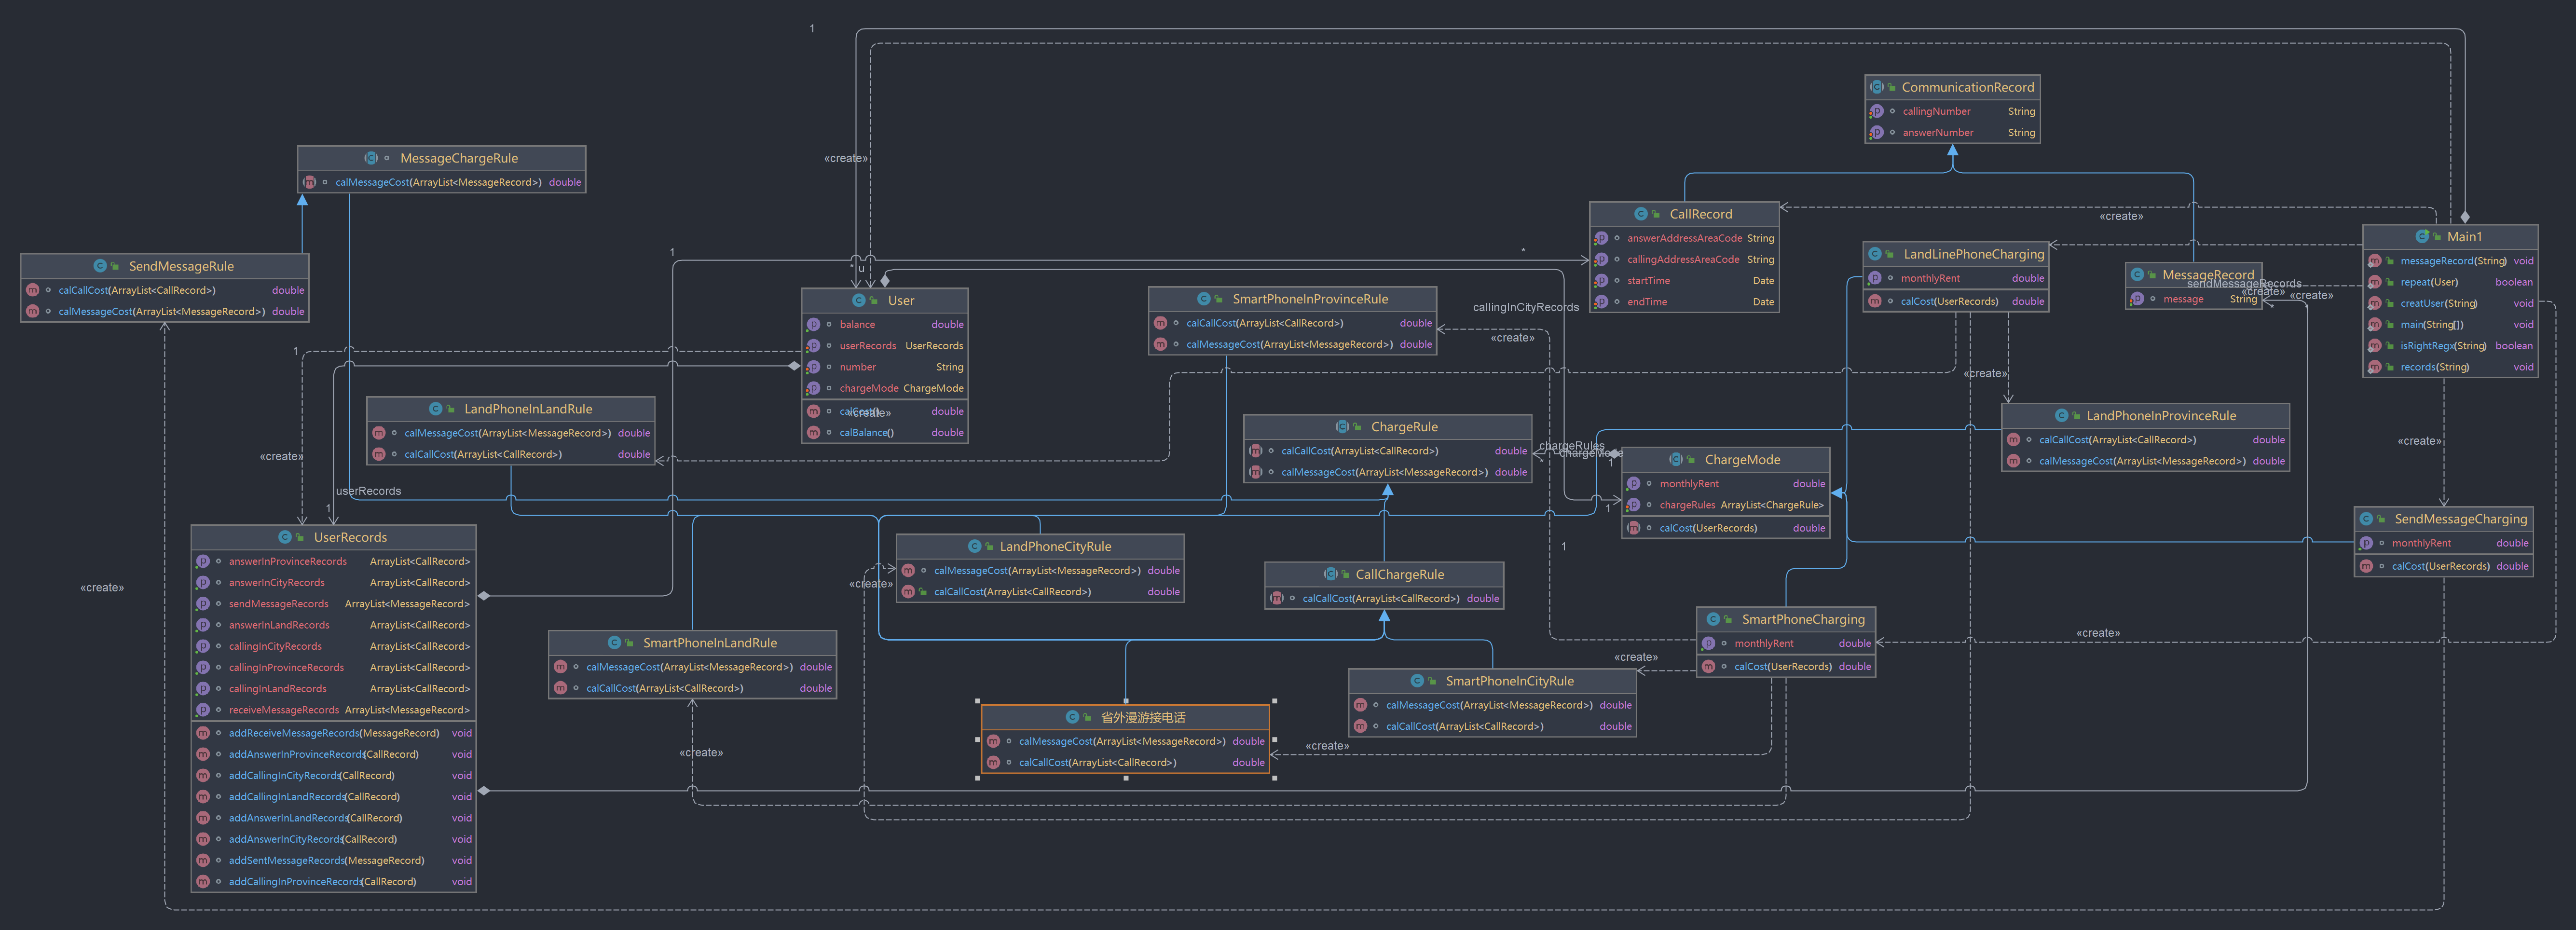The image size is (2576, 930).
Task: Click the User class icon
Action: tap(858, 300)
